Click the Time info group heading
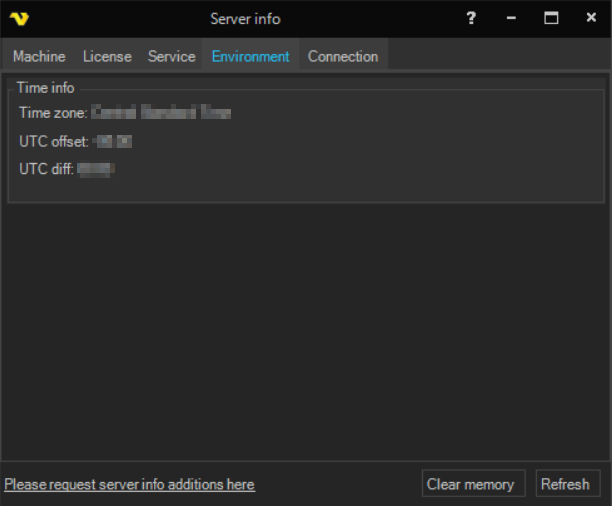This screenshot has width=612, height=506. tap(45, 88)
